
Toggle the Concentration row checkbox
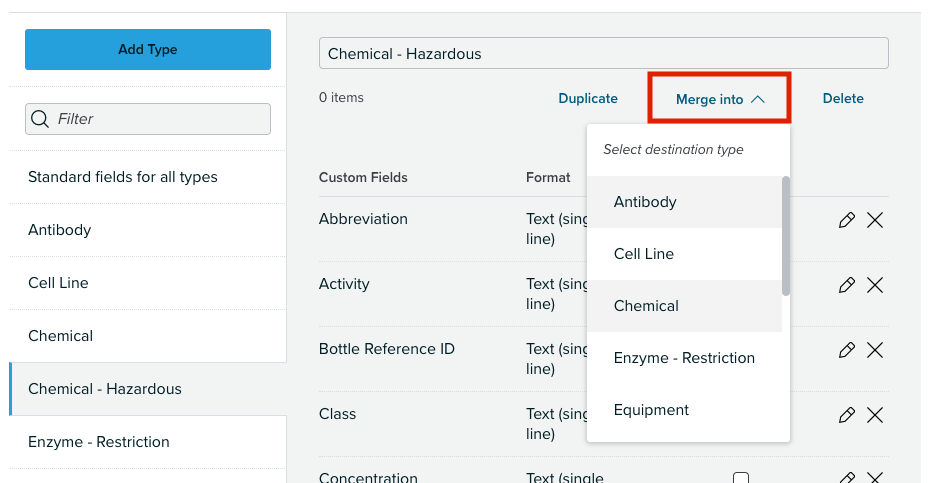tap(741, 478)
